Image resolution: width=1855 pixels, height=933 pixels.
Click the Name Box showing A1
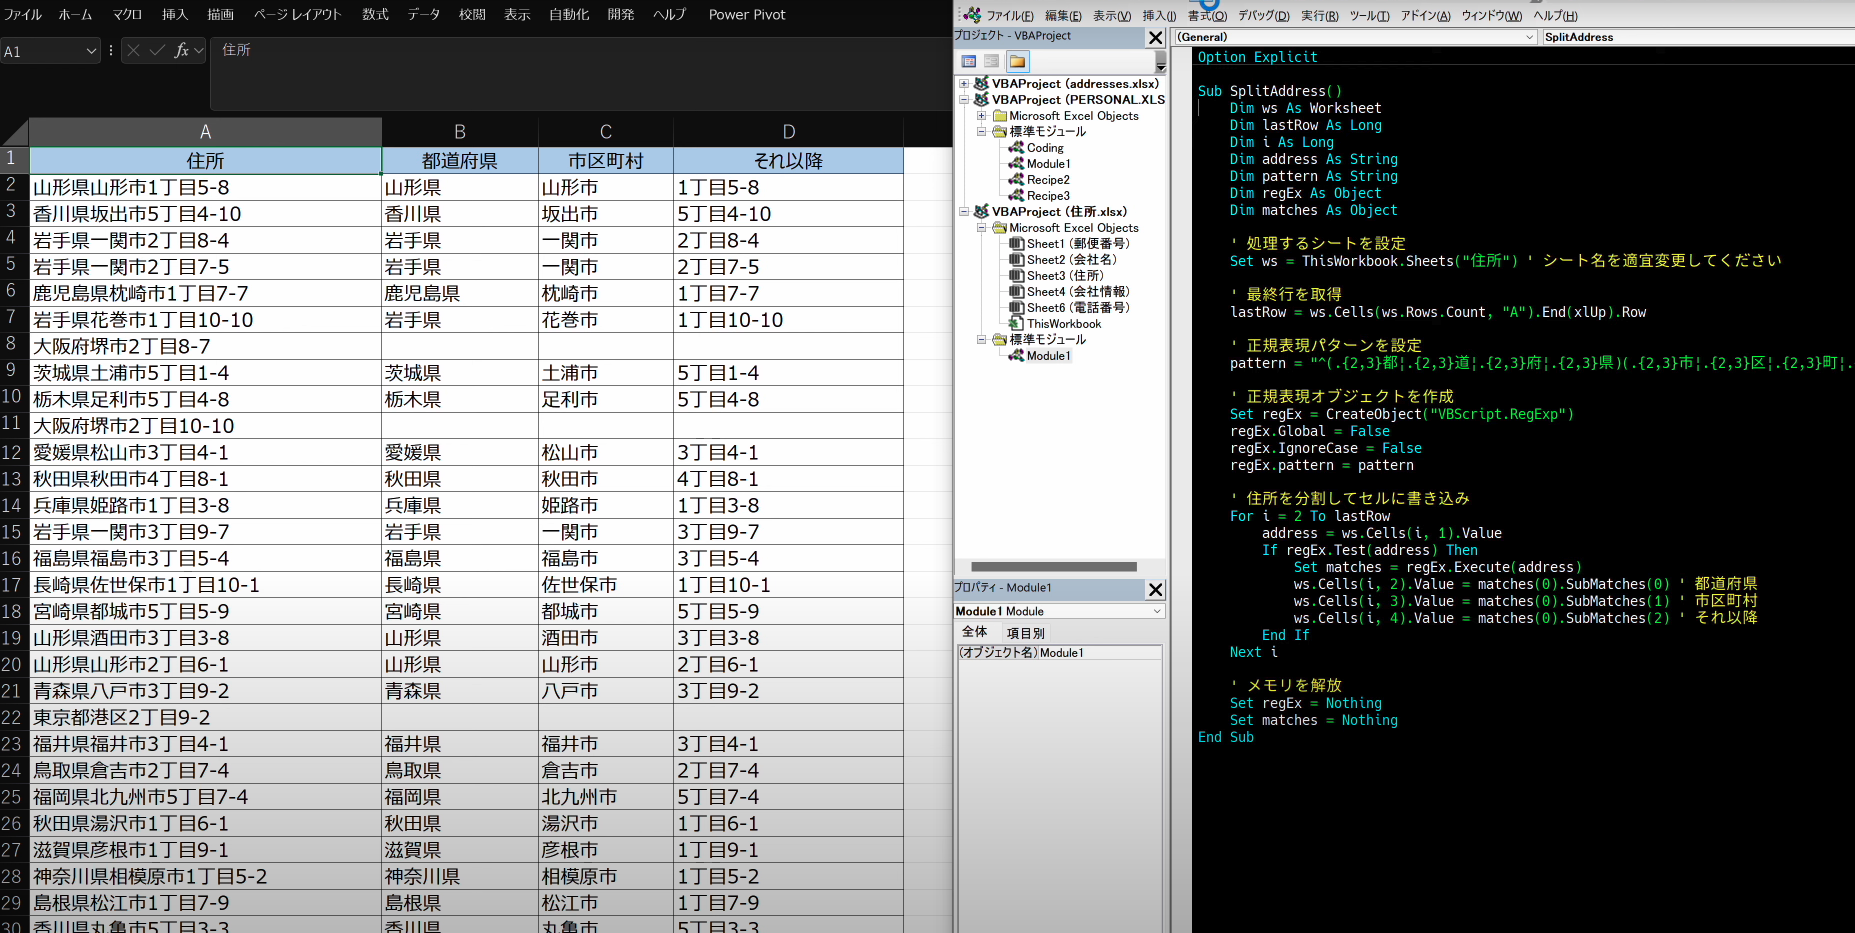coord(42,51)
